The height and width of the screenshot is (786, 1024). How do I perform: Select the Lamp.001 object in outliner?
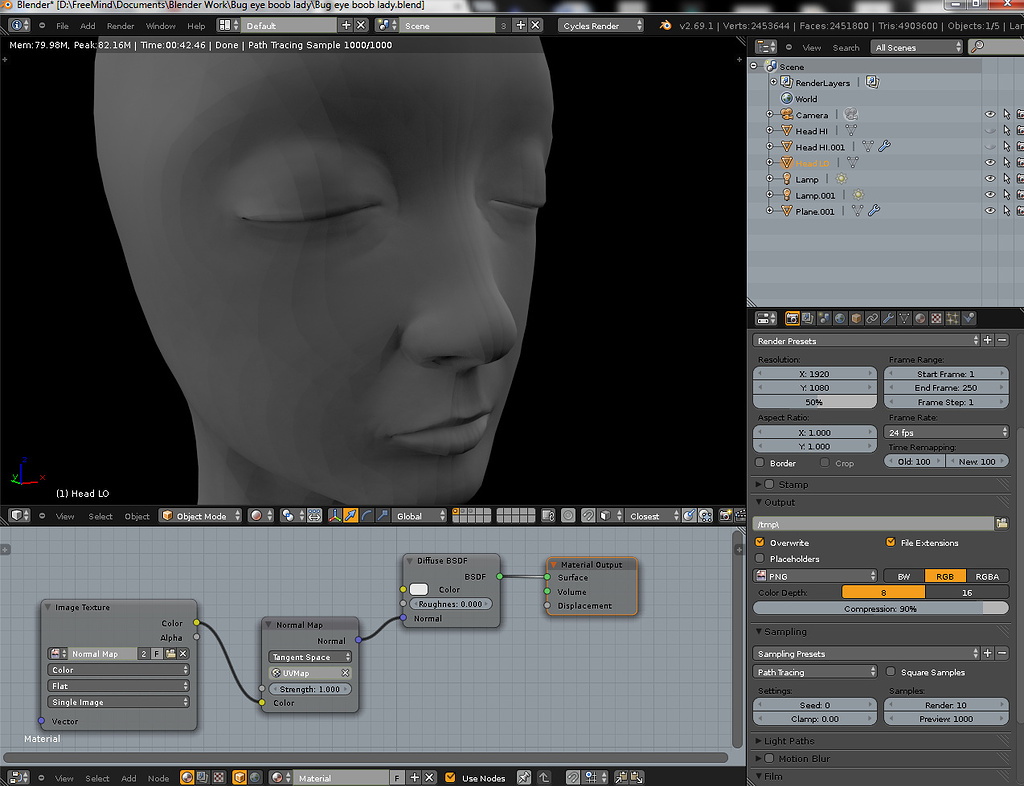(x=815, y=195)
